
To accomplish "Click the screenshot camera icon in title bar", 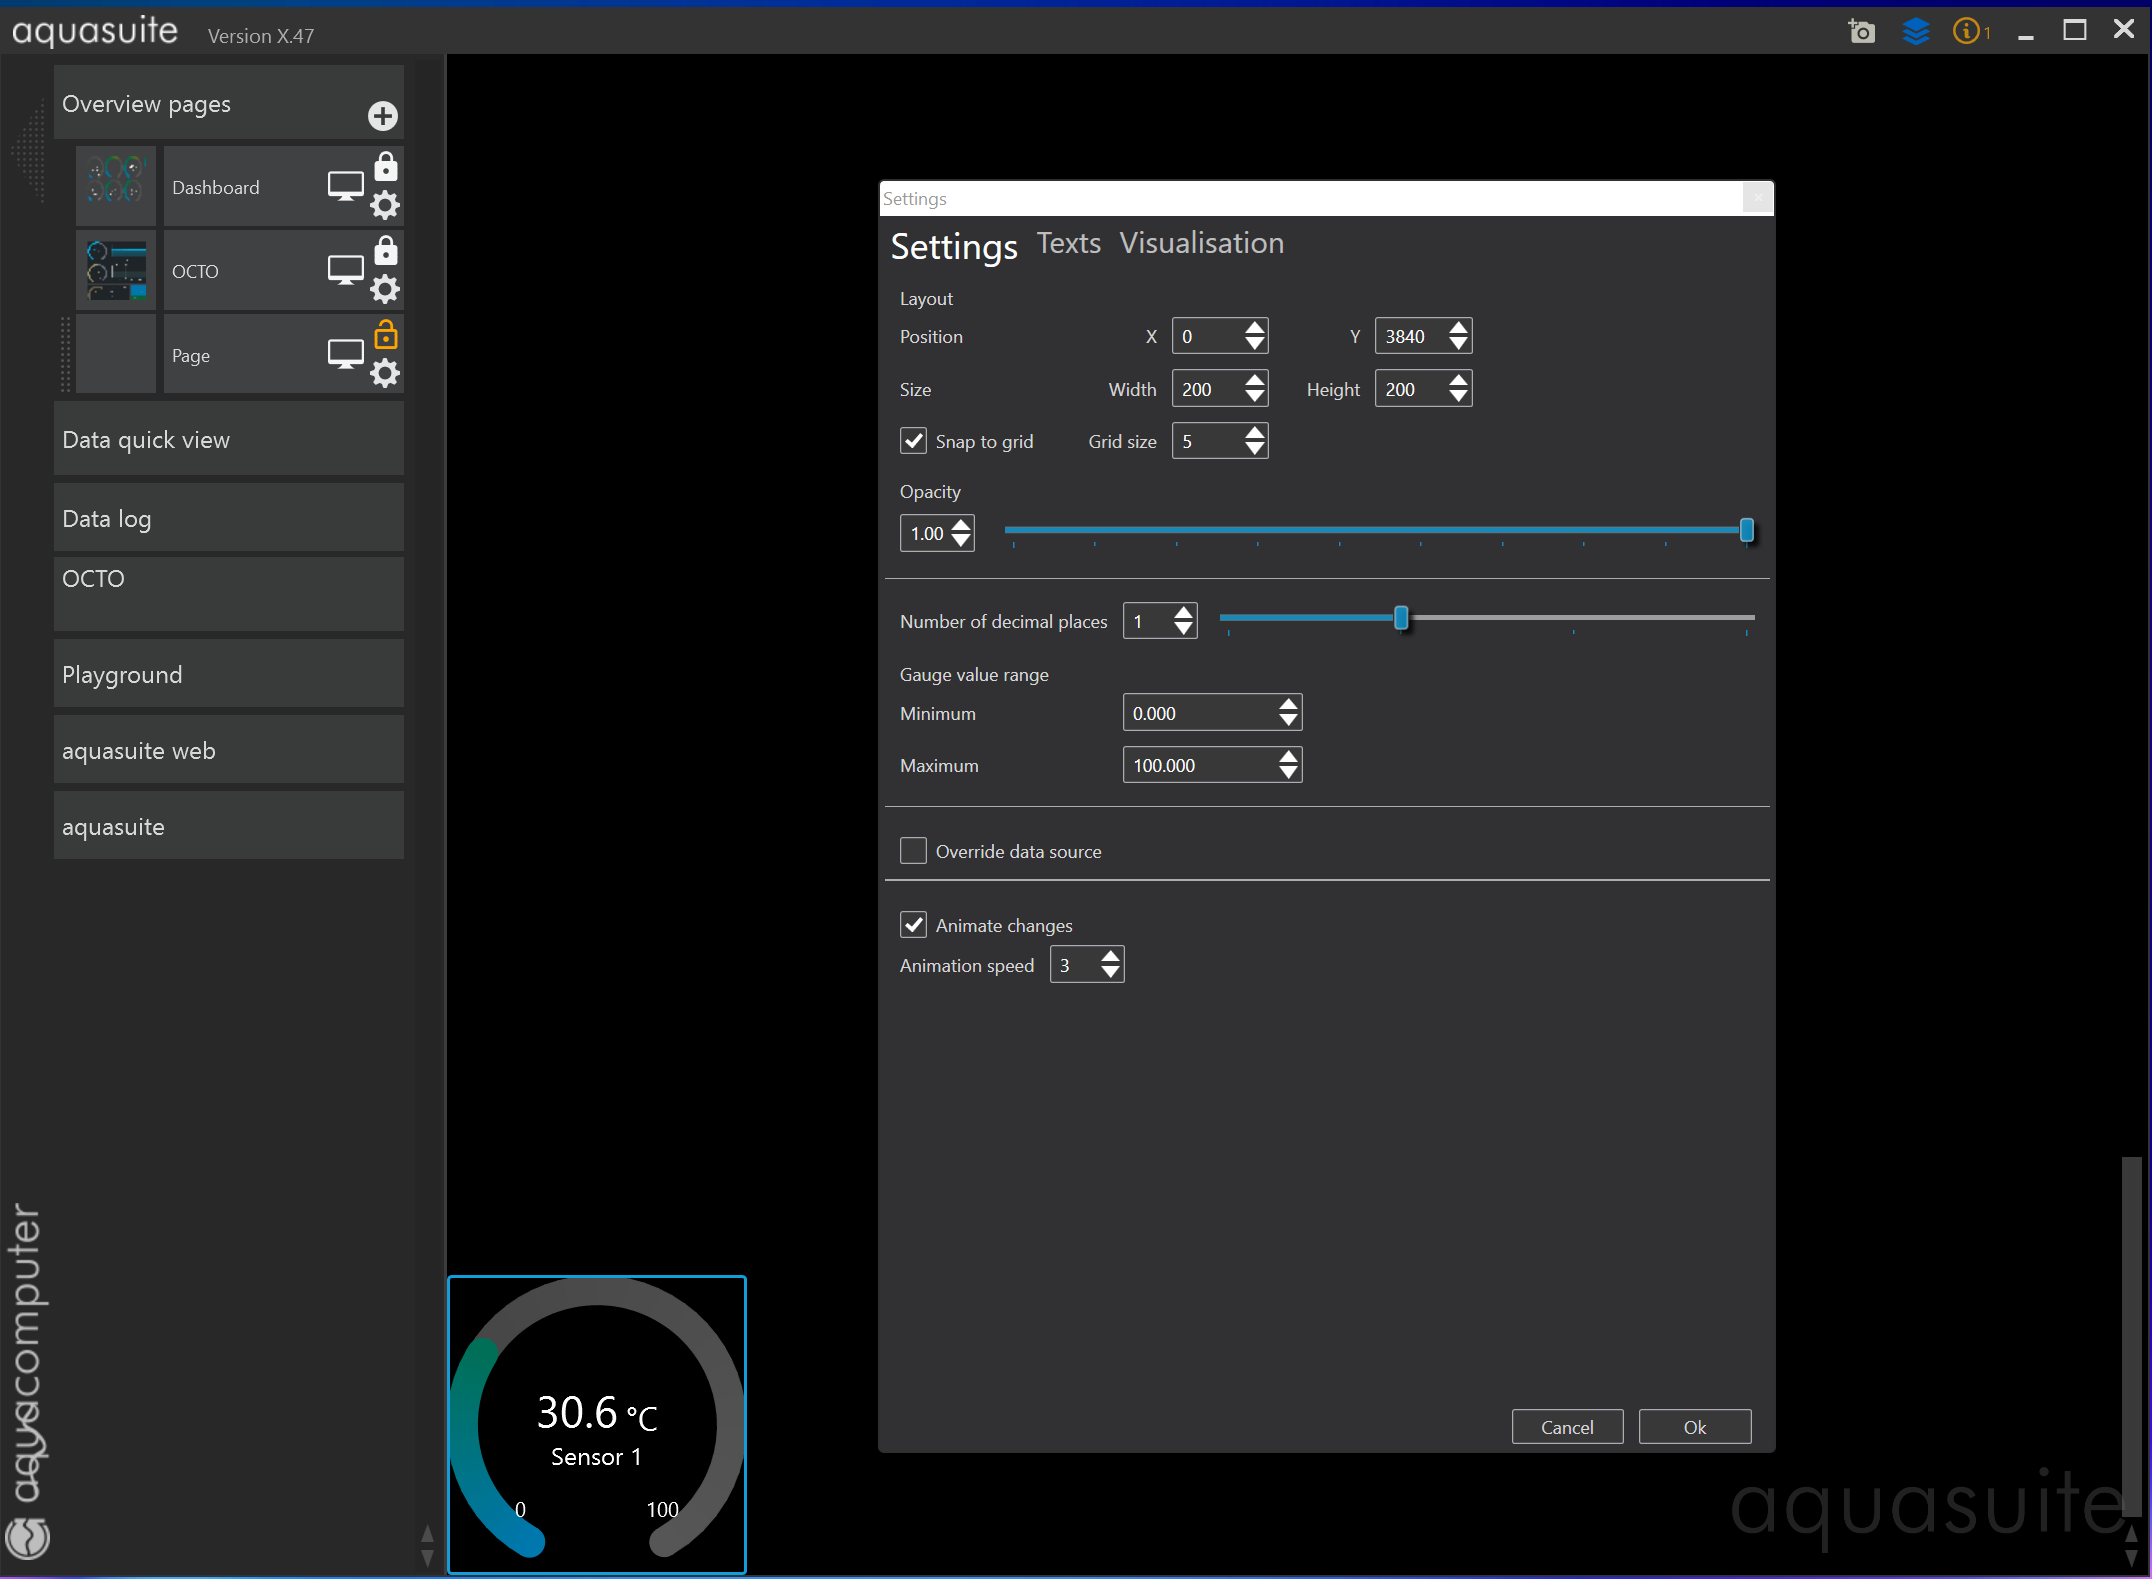I will [1861, 32].
